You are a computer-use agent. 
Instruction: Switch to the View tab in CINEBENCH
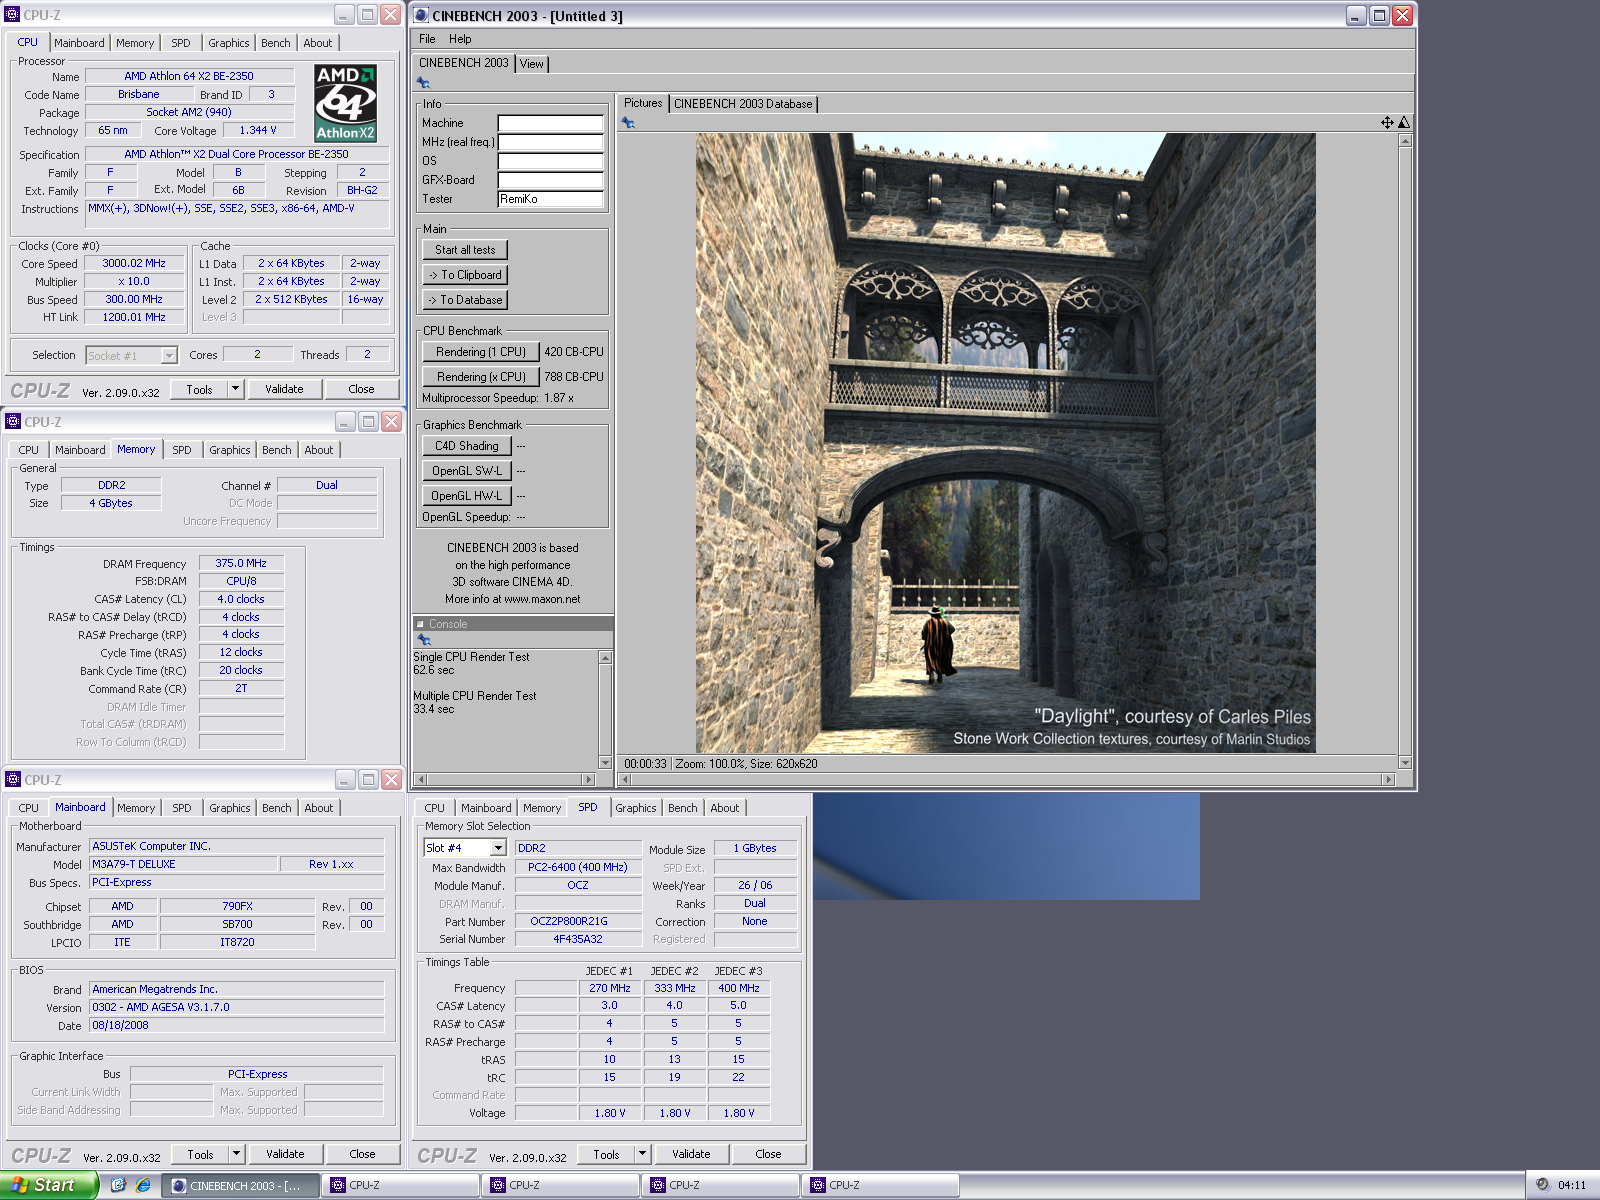click(x=532, y=63)
